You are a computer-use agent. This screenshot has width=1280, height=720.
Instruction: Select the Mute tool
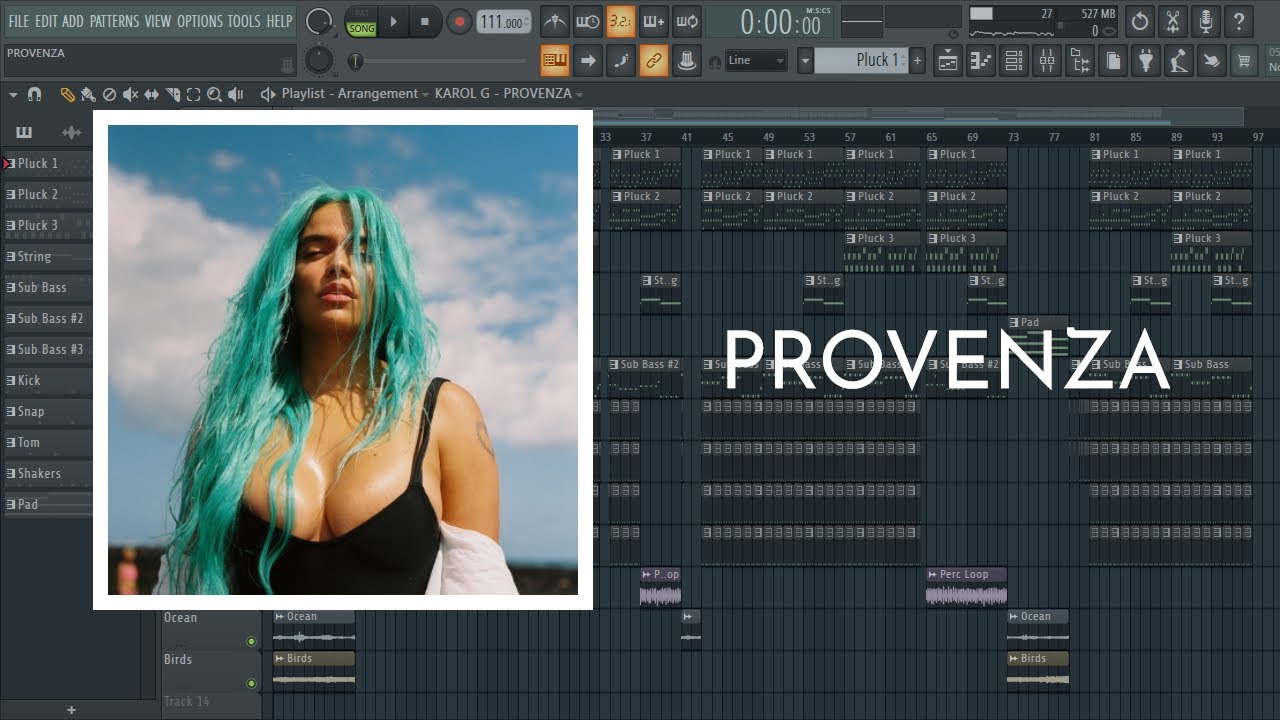tap(130, 94)
